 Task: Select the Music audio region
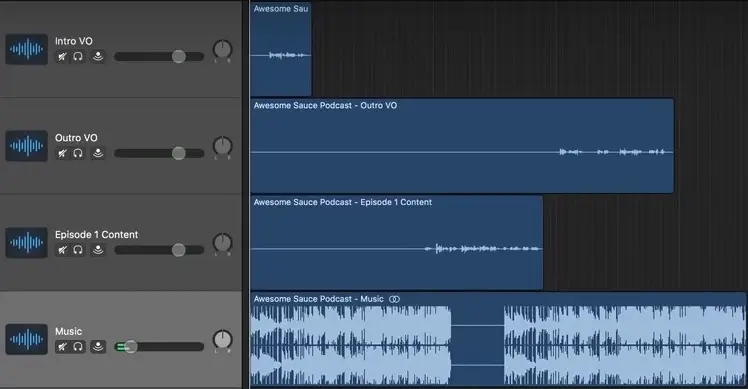tap(499, 339)
